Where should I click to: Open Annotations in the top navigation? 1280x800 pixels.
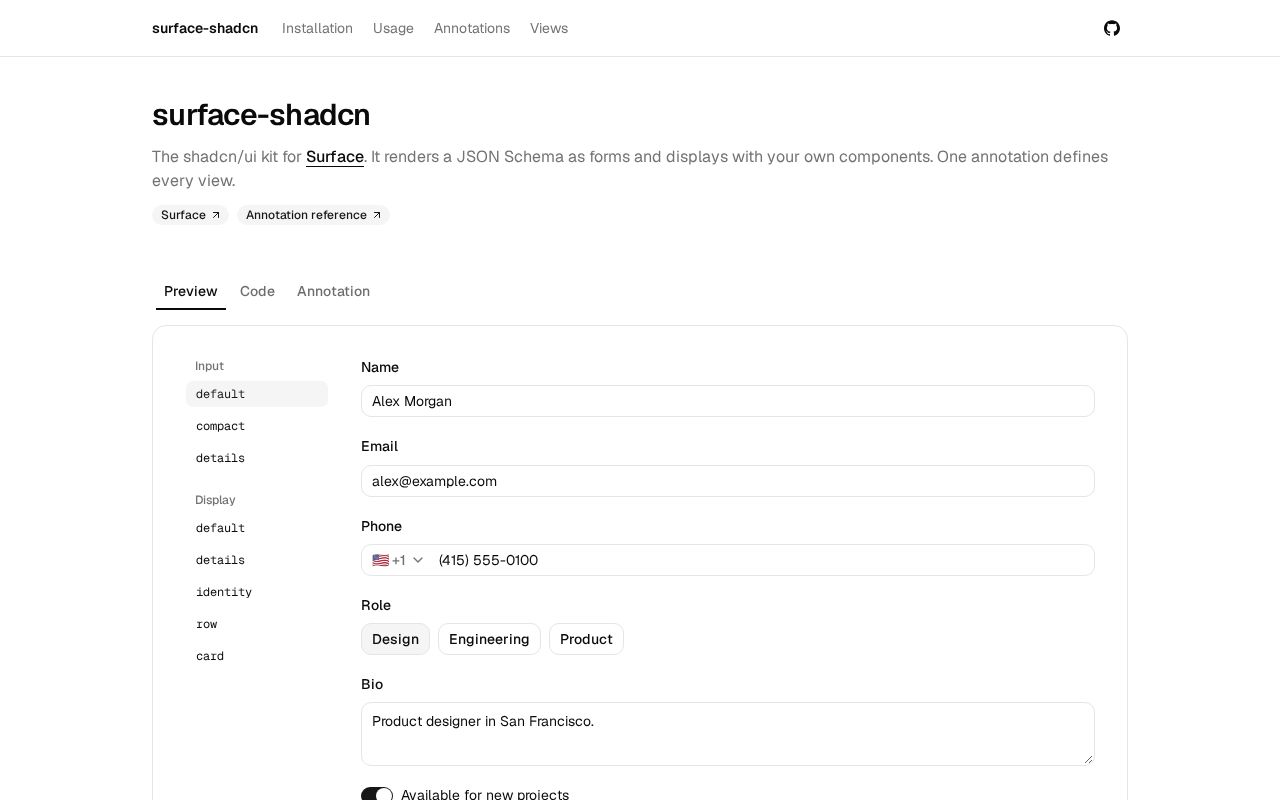pos(472,28)
